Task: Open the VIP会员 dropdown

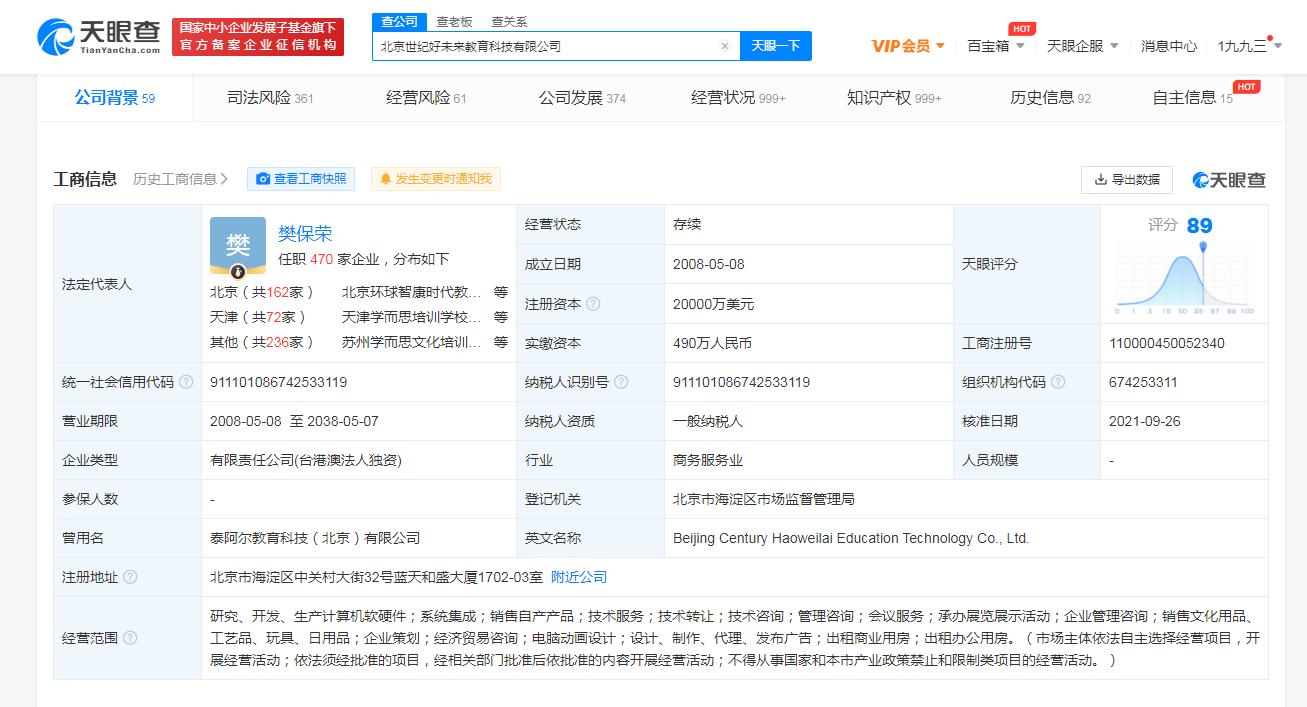Action: [x=908, y=46]
